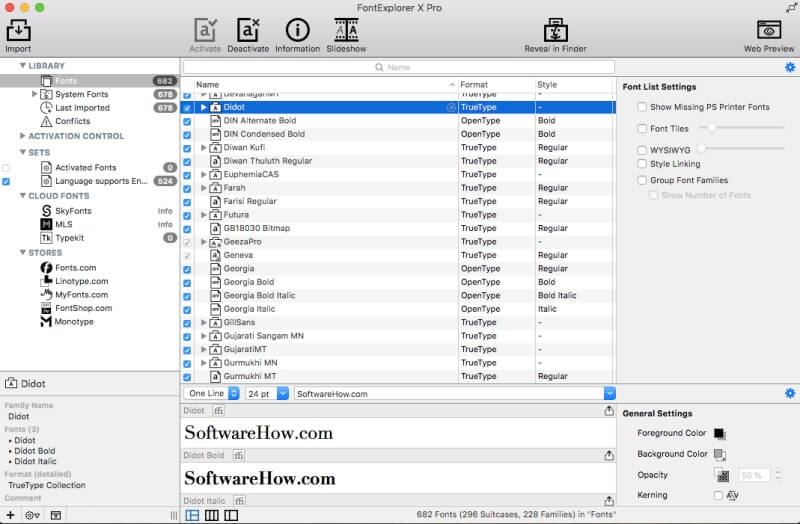The width and height of the screenshot is (800, 524).
Task: Open the One Line preview mode dropdown
Action: 212,393
